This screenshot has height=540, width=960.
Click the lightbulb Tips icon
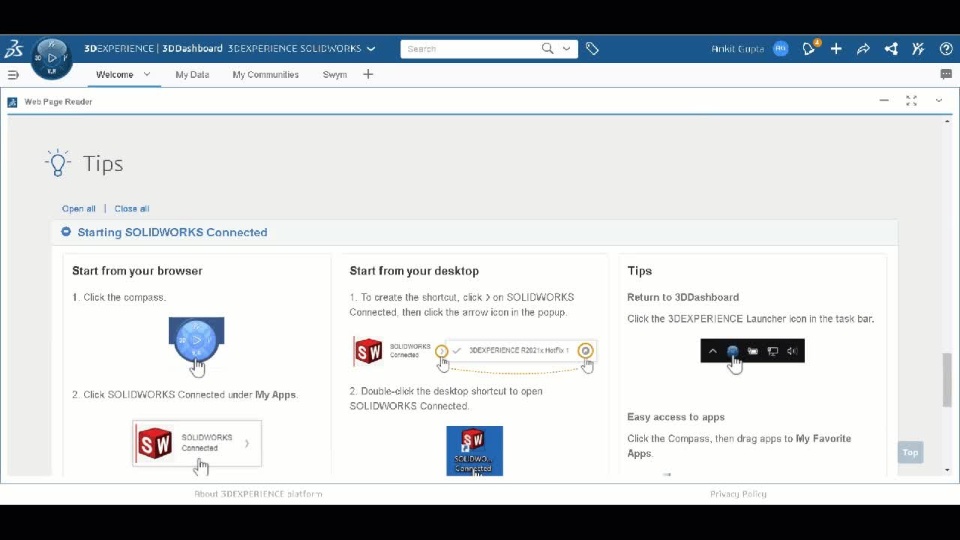point(58,163)
